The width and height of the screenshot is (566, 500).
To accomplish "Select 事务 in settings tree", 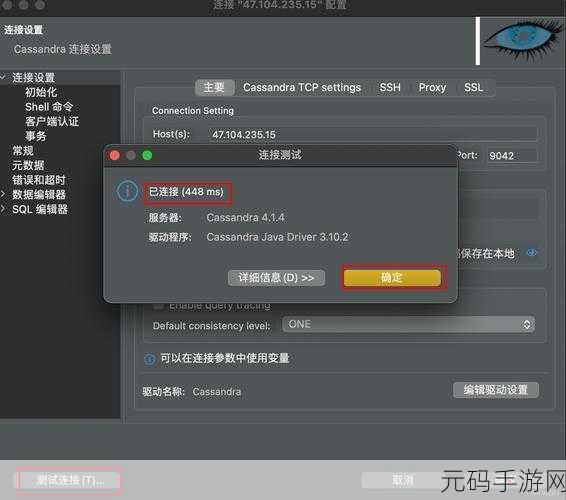I will click(35, 136).
